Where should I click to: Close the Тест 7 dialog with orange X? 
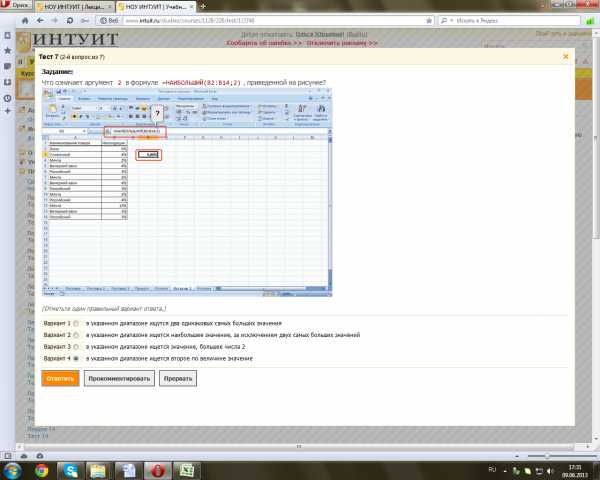(566, 57)
